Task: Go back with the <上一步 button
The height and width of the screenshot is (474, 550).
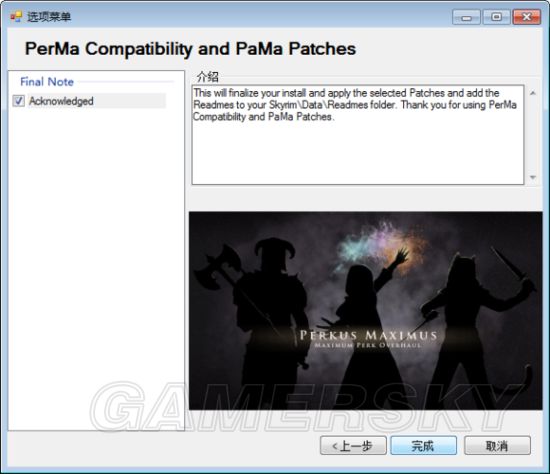Action: (x=353, y=446)
